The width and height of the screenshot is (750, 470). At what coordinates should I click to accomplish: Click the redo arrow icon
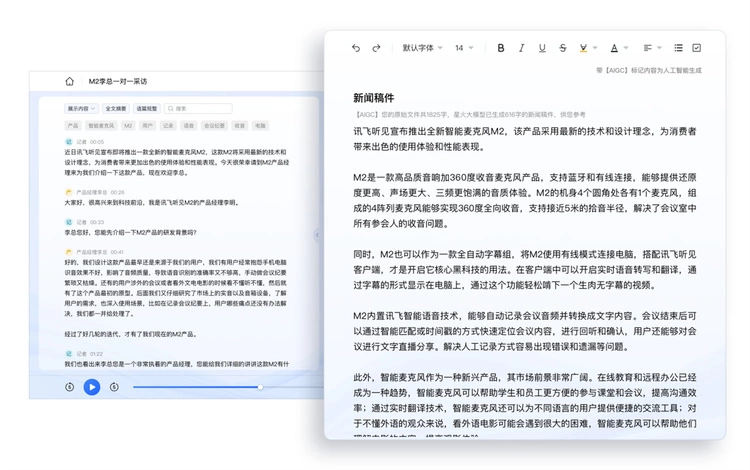376,48
